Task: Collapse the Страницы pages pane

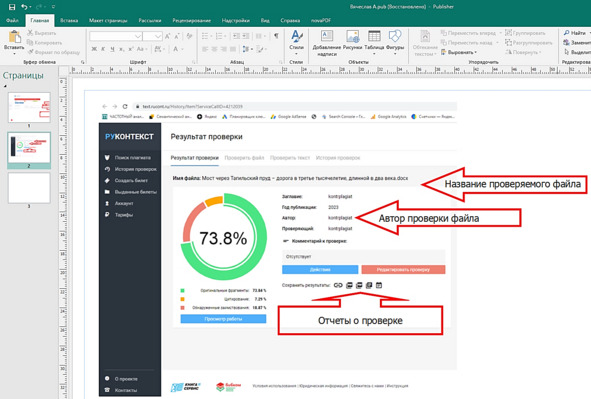Action: [x=5, y=86]
